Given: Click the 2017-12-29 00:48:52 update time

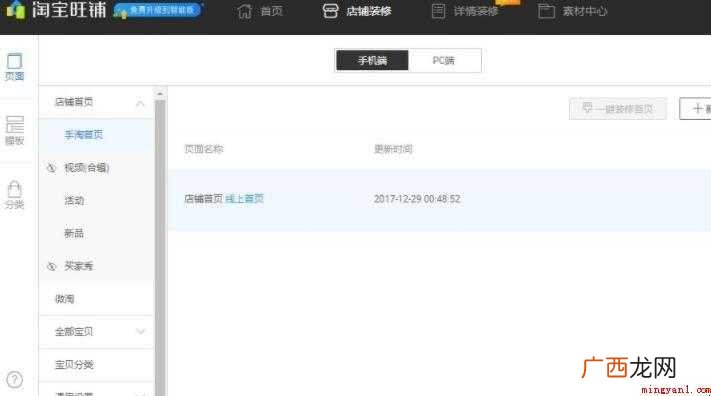Looking at the screenshot, I should pos(417,199).
